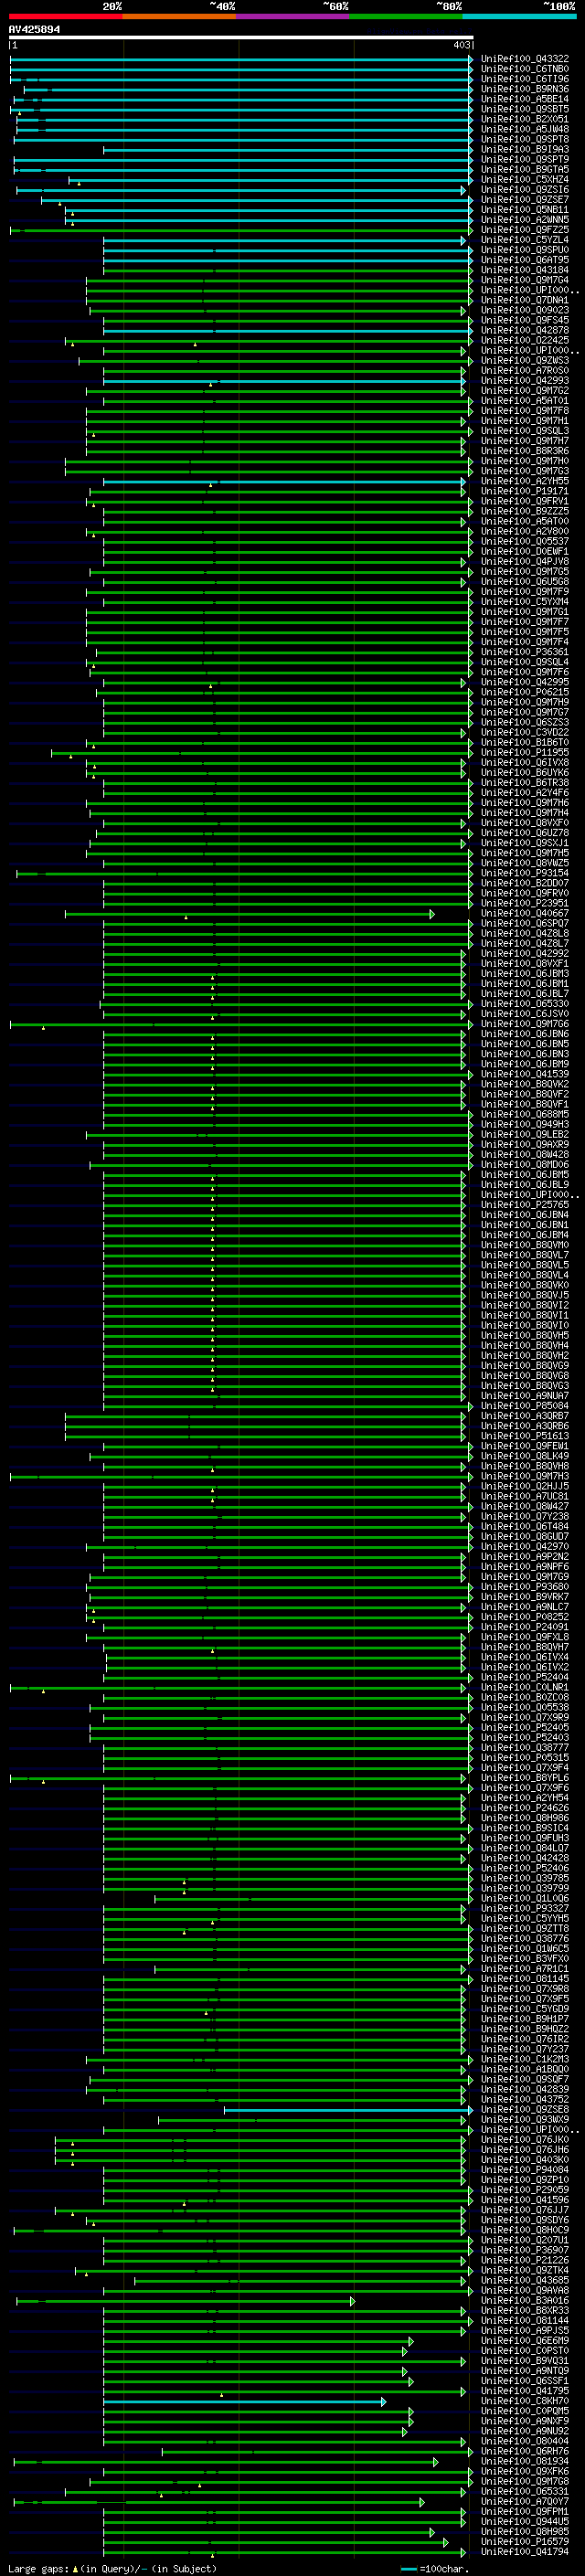The image size is (585, 2576).
Task: Click the cyan 100char scale bar
Action: pyautogui.click(x=409, y=2569)
